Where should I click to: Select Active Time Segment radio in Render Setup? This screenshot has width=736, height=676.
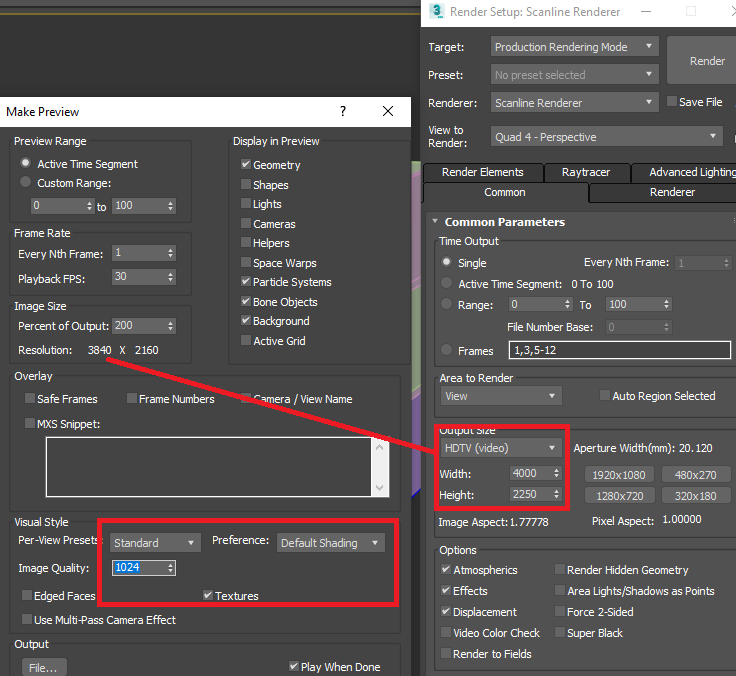point(447,283)
